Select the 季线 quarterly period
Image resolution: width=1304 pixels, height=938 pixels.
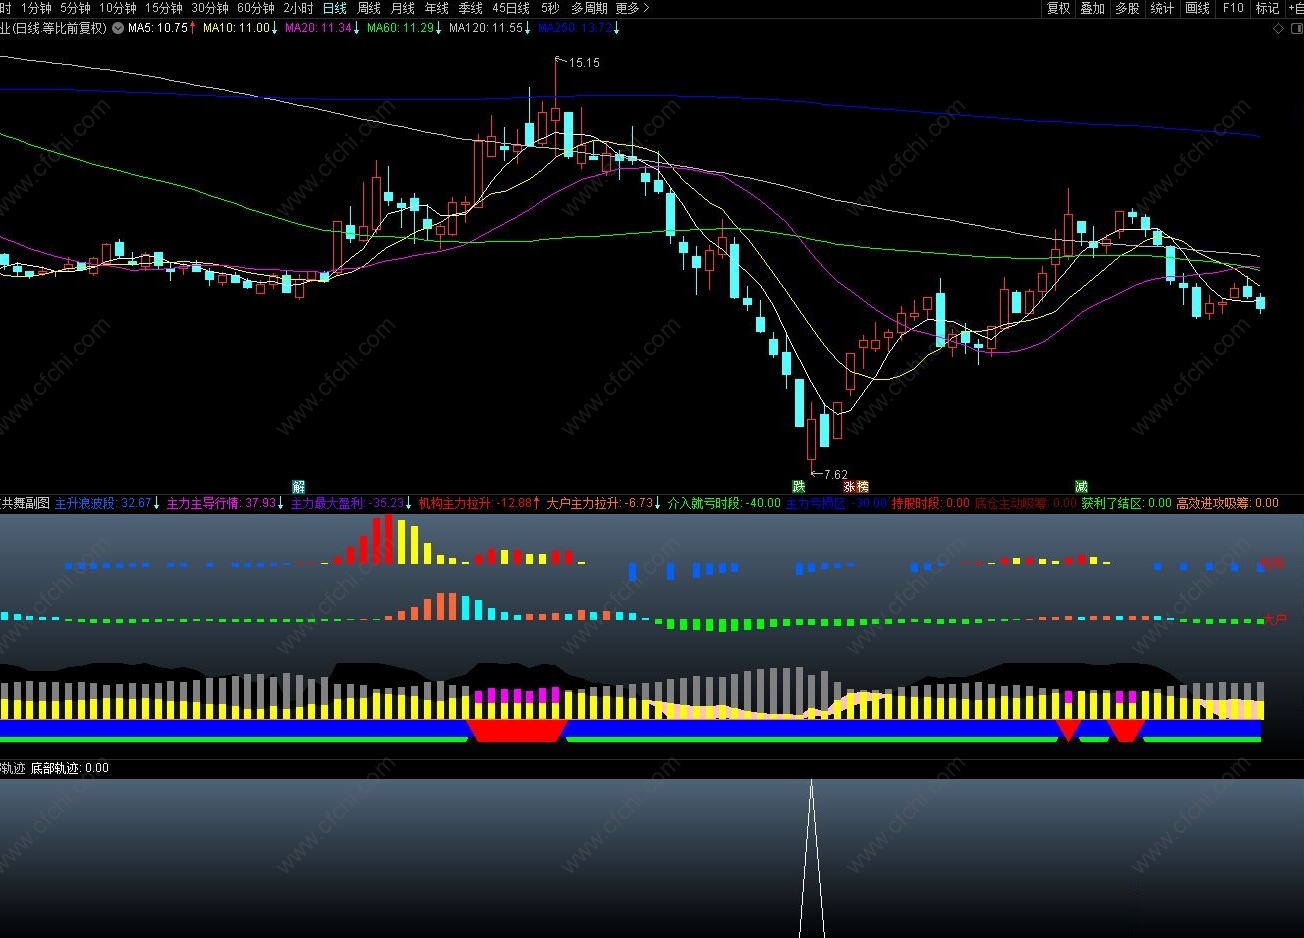tap(471, 8)
